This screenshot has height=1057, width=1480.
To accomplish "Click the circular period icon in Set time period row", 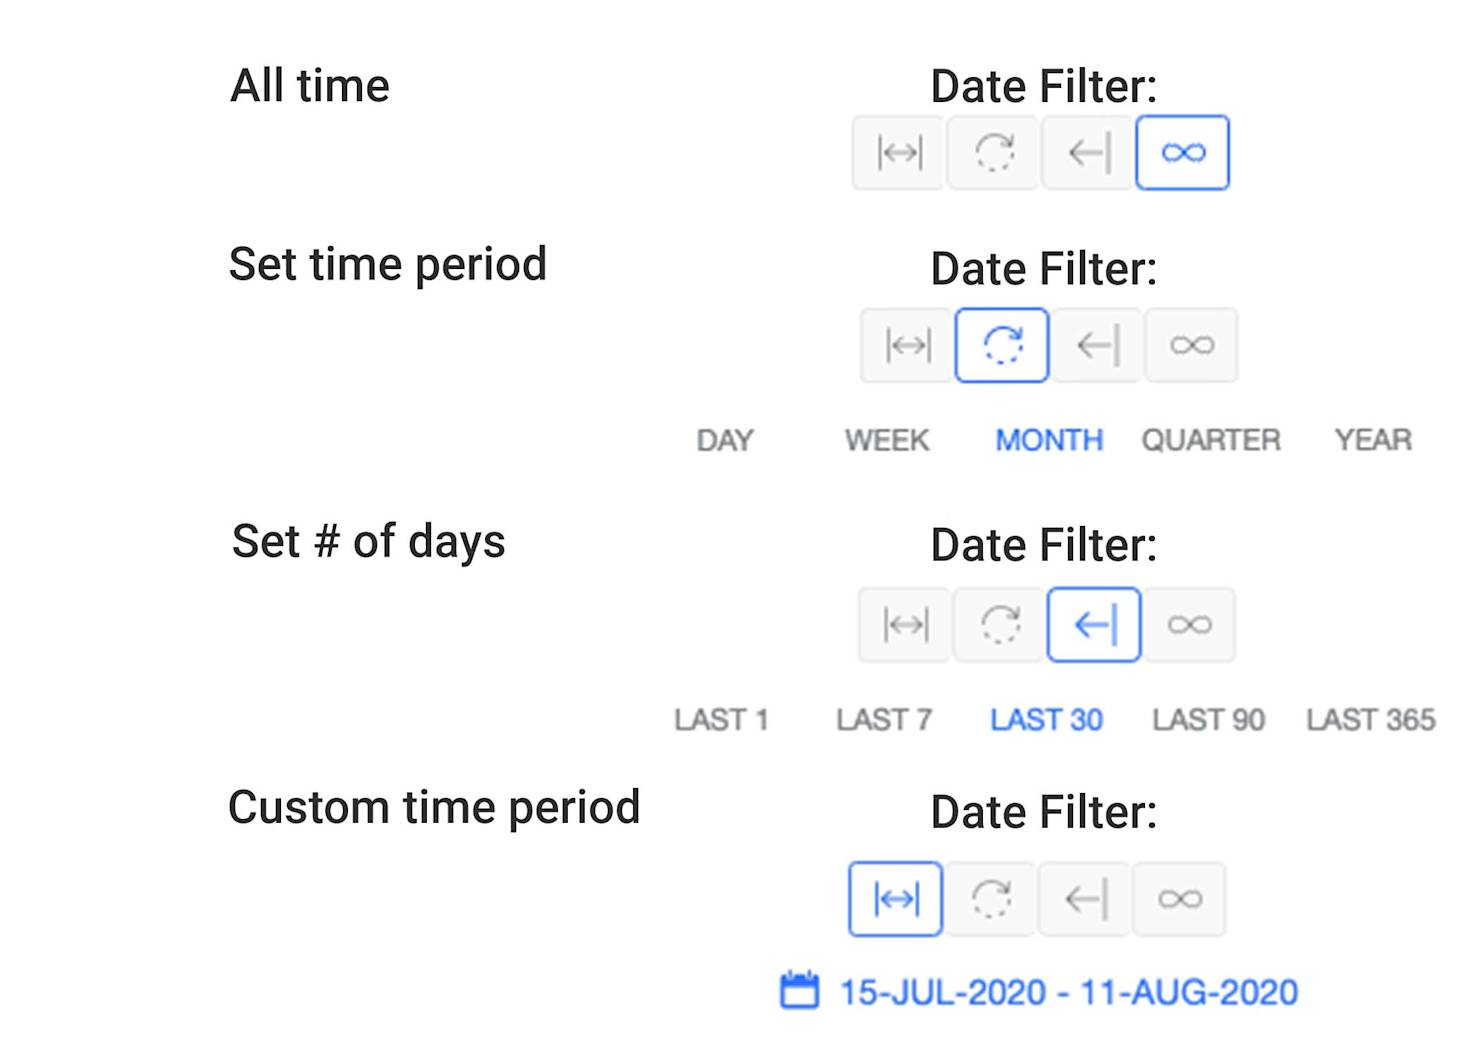I will coord(1002,346).
